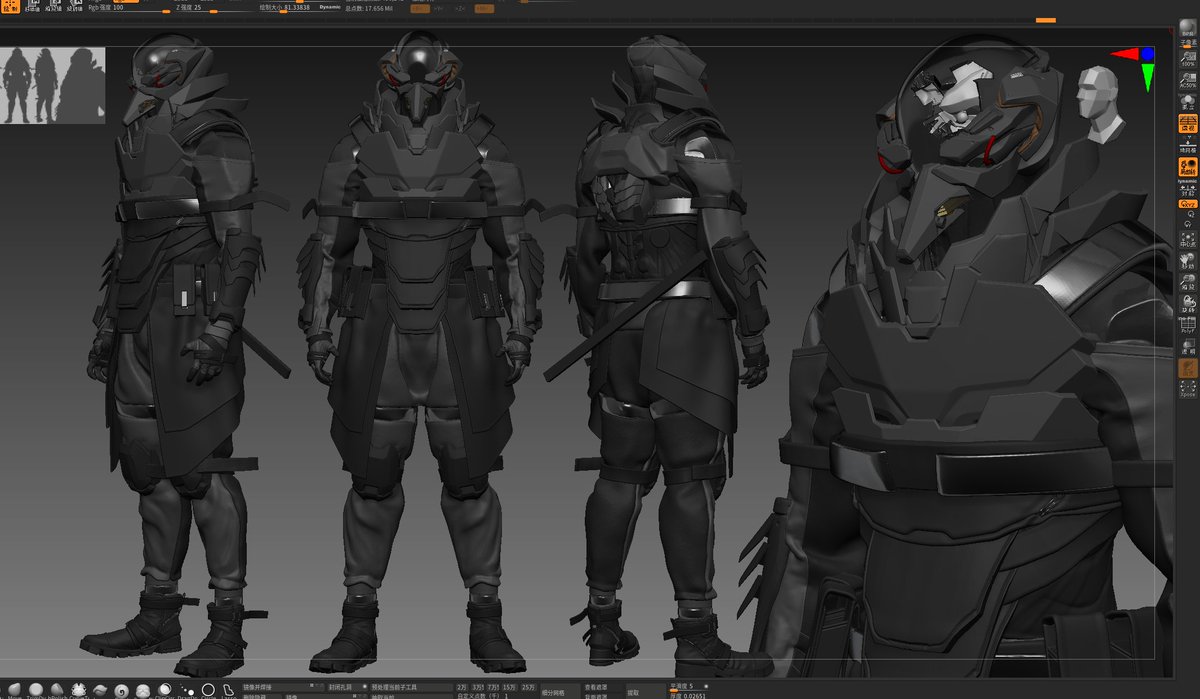The height and width of the screenshot is (699, 1200).
Task: Toggle the PolyF polyframe display
Action: pos(1187,325)
